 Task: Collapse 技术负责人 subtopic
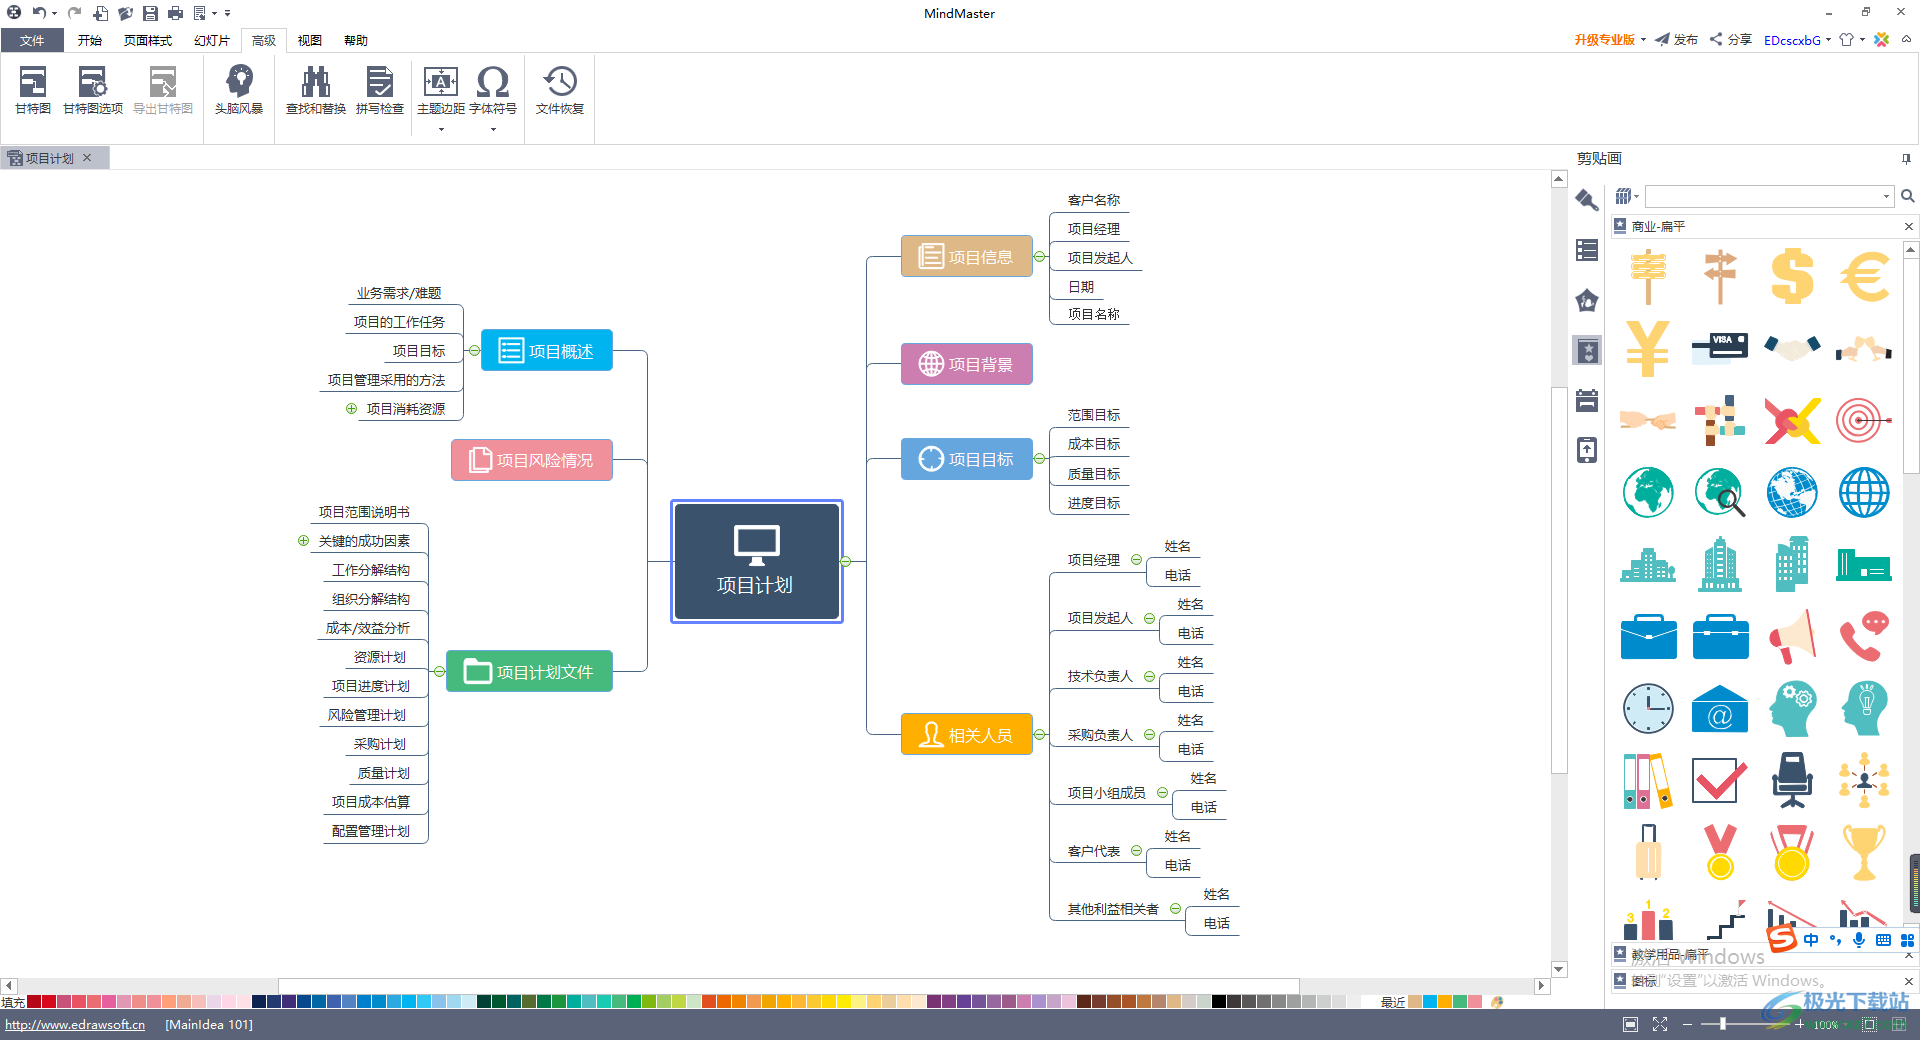[1149, 676]
